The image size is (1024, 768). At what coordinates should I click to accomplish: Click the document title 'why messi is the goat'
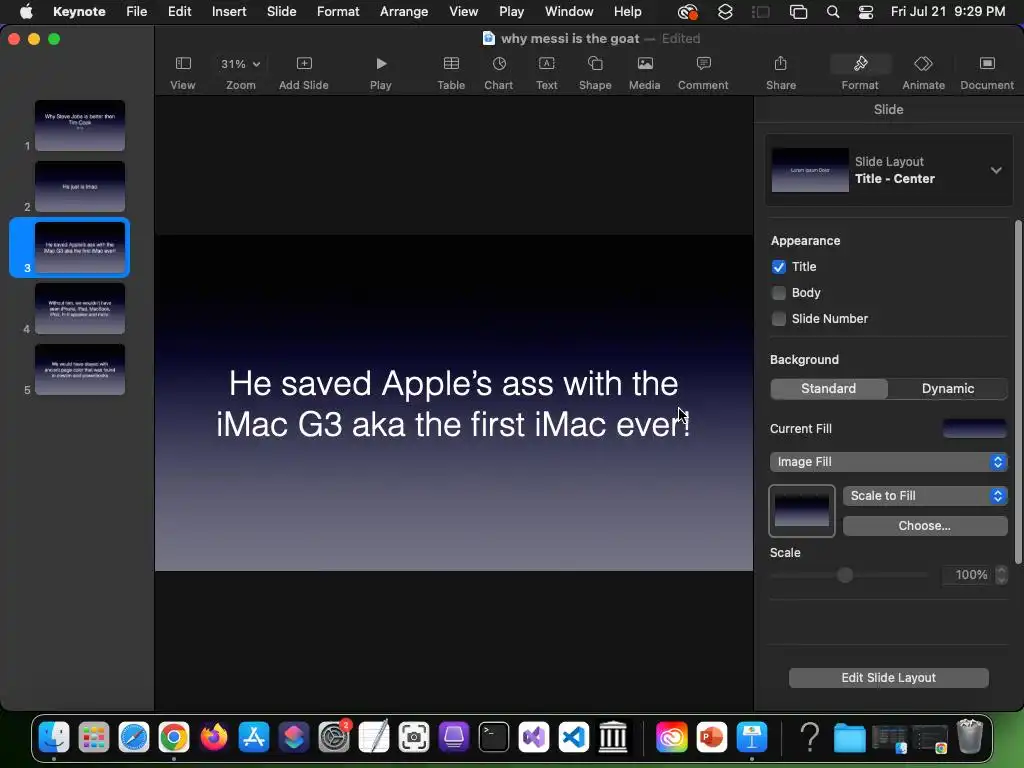tap(569, 39)
